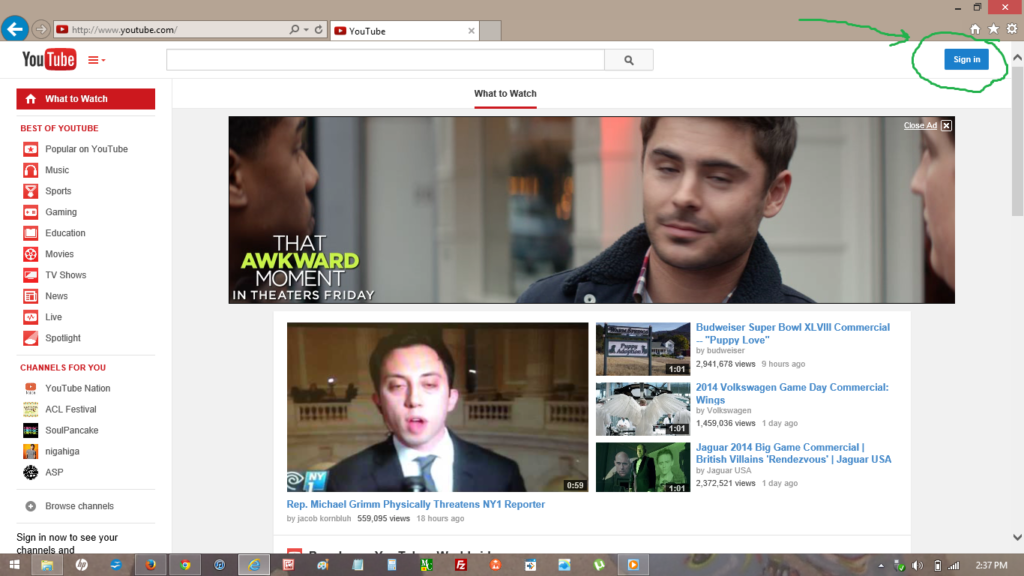Refresh the page using address bar icon
Viewport: 1024px width, 576px height.
click(320, 30)
